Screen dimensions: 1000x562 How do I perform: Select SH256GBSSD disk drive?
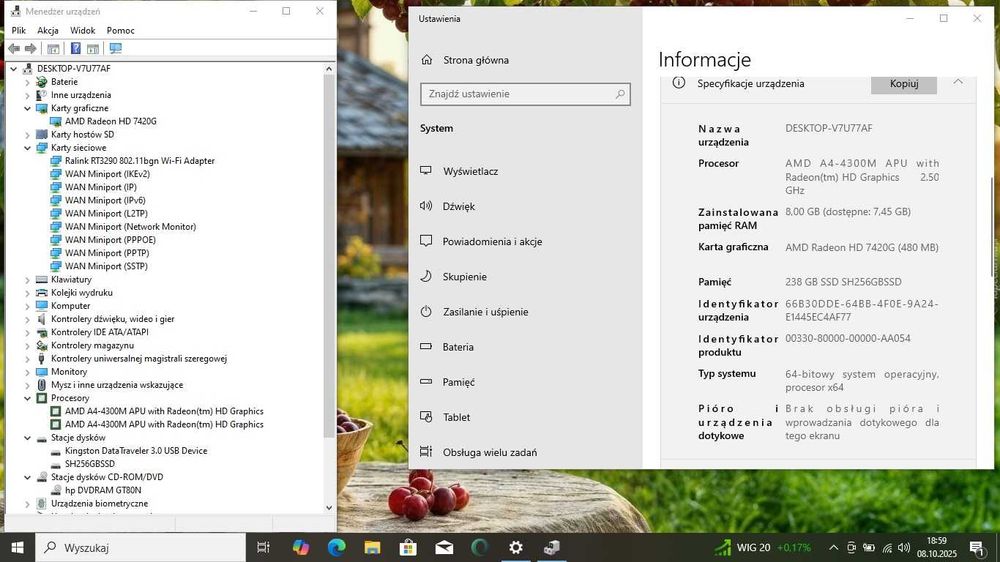tap(90, 464)
